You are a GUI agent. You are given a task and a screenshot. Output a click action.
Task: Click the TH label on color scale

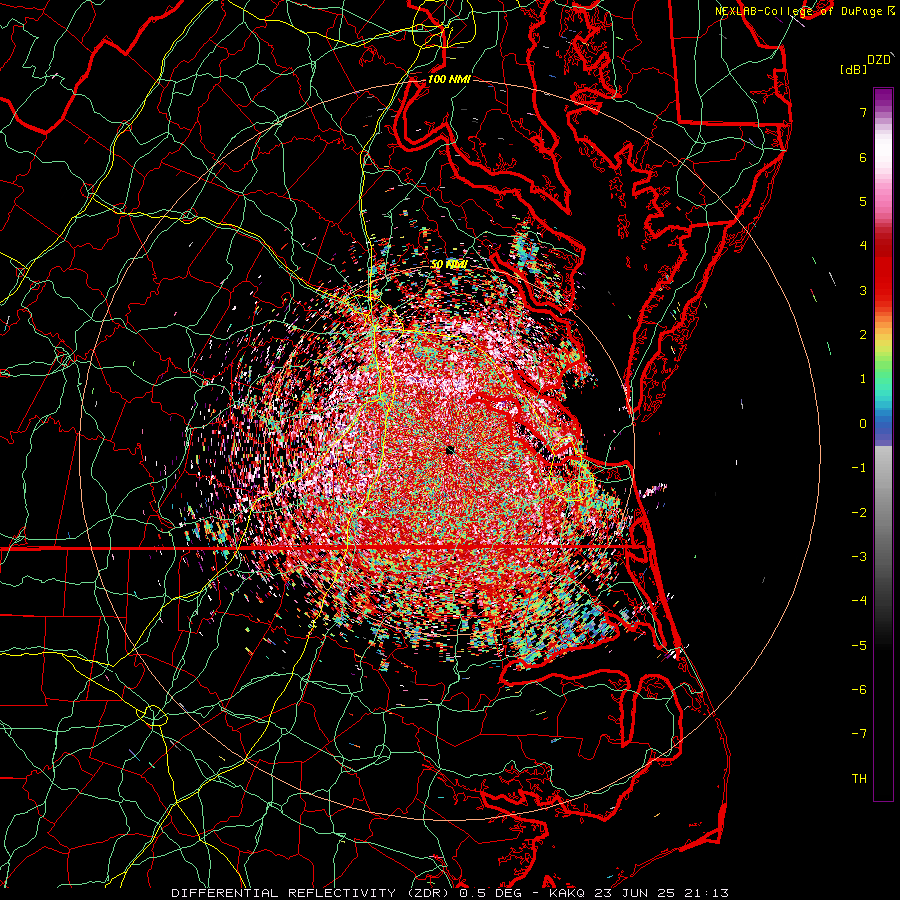coord(859,779)
